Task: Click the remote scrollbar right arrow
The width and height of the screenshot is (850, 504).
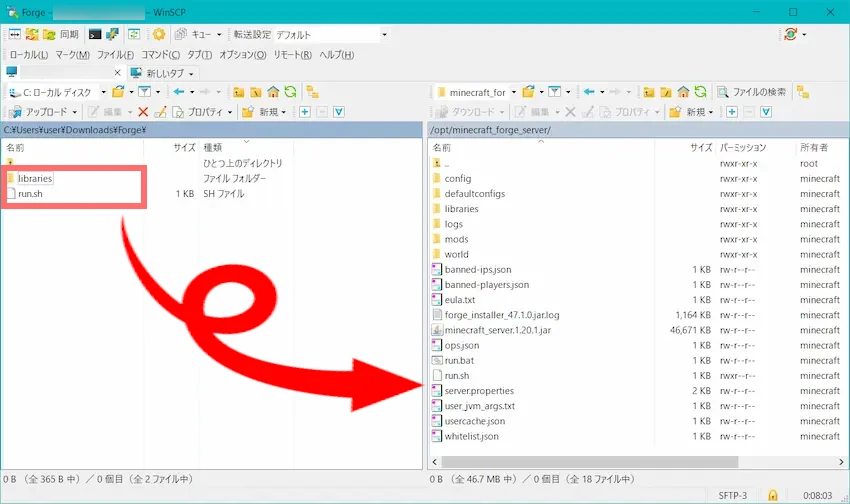Action: [841, 462]
